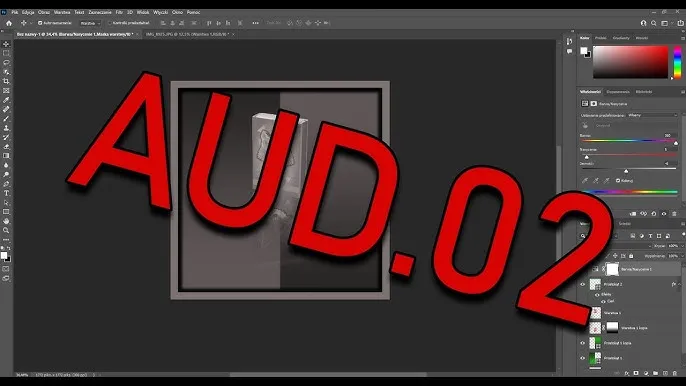Pick a color in the color field
This screenshot has width=686, height=386.
(x=630, y=63)
